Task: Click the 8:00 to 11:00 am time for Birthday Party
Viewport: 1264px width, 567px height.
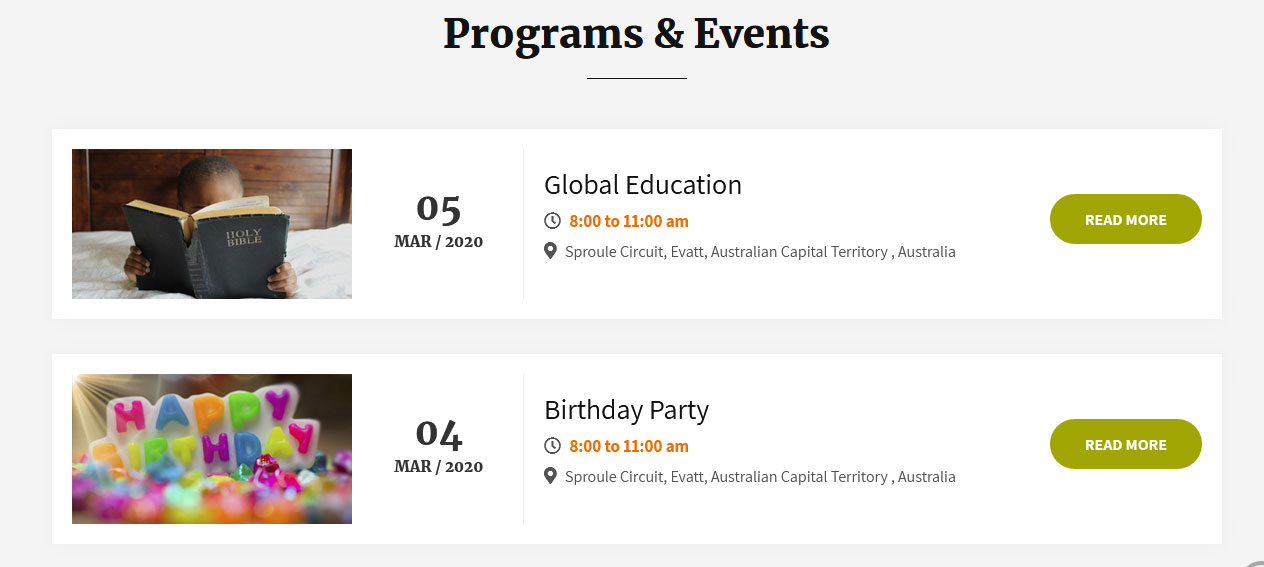Action: 629,446
